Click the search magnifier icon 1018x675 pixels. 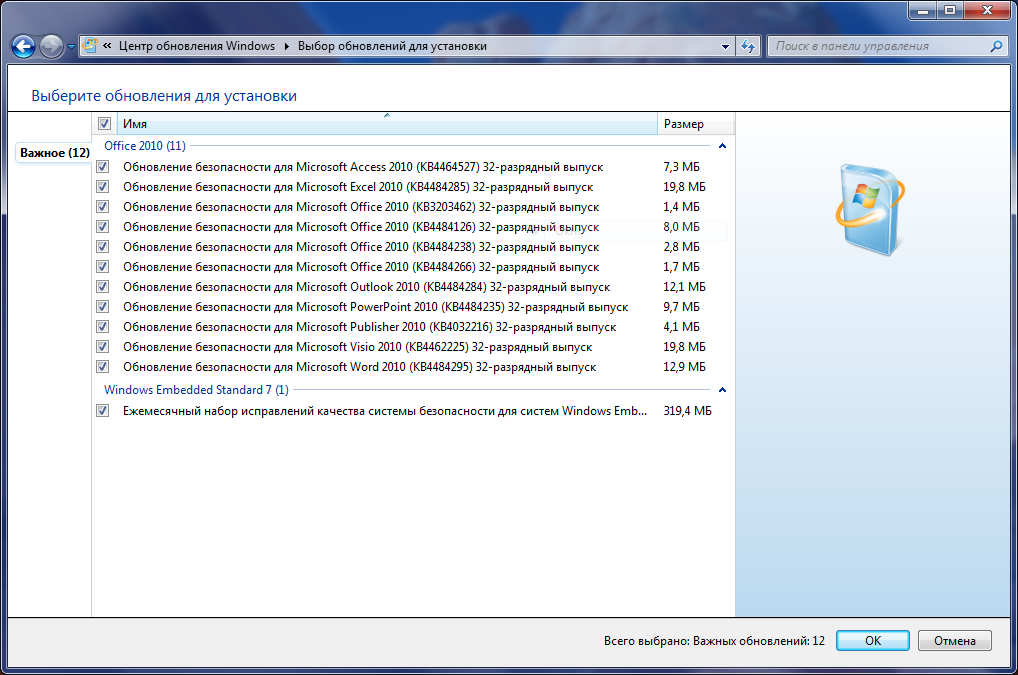[997, 46]
